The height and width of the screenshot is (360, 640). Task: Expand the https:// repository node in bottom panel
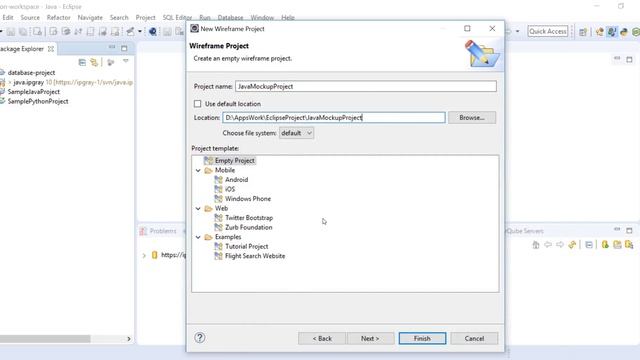144,256
